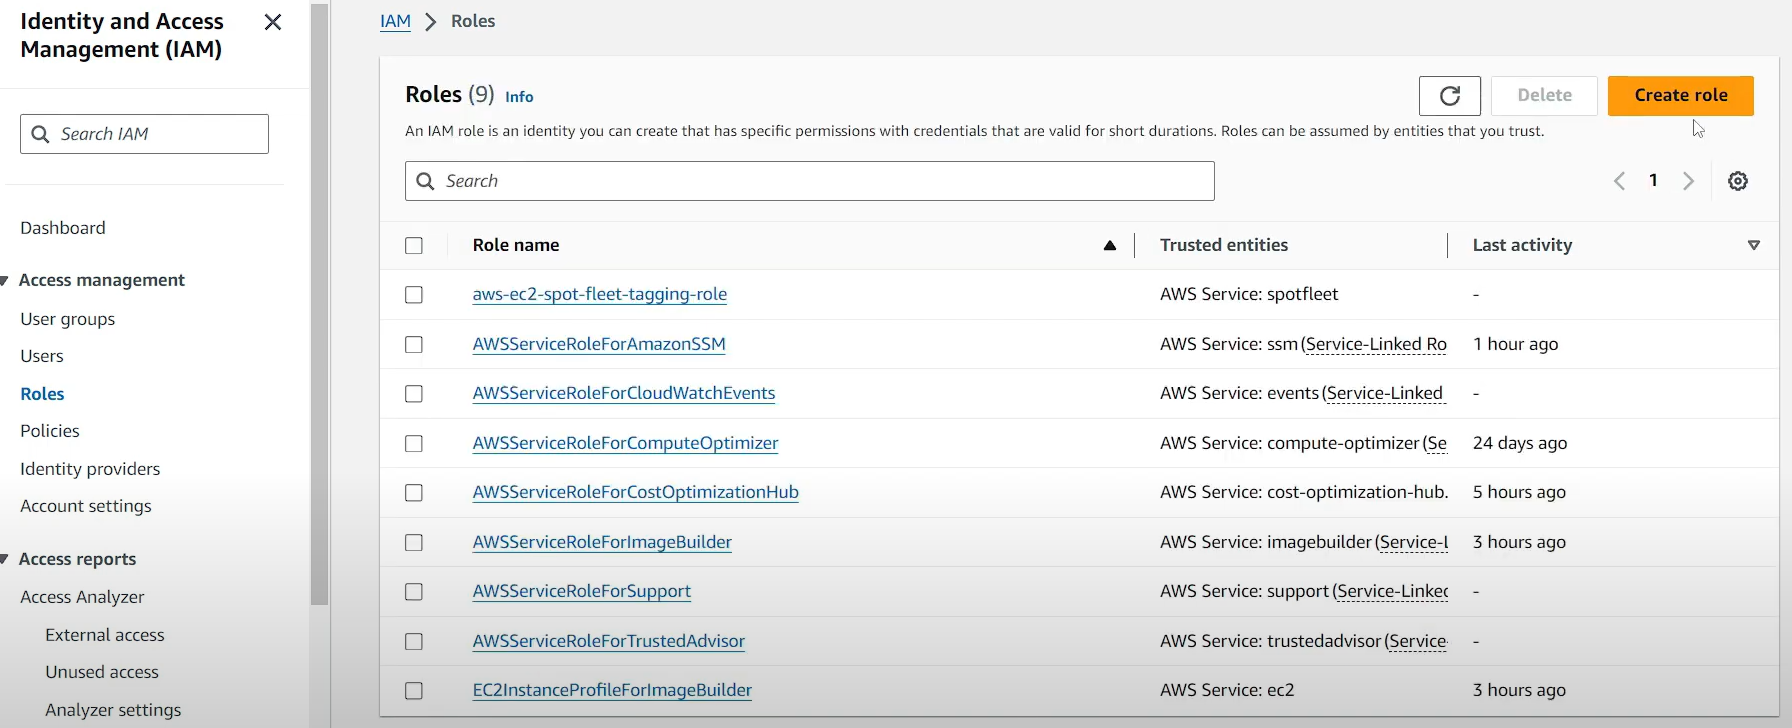1792x728 pixels.
Task: Click '1 hour ago' last activity cell
Action: 1516,344
